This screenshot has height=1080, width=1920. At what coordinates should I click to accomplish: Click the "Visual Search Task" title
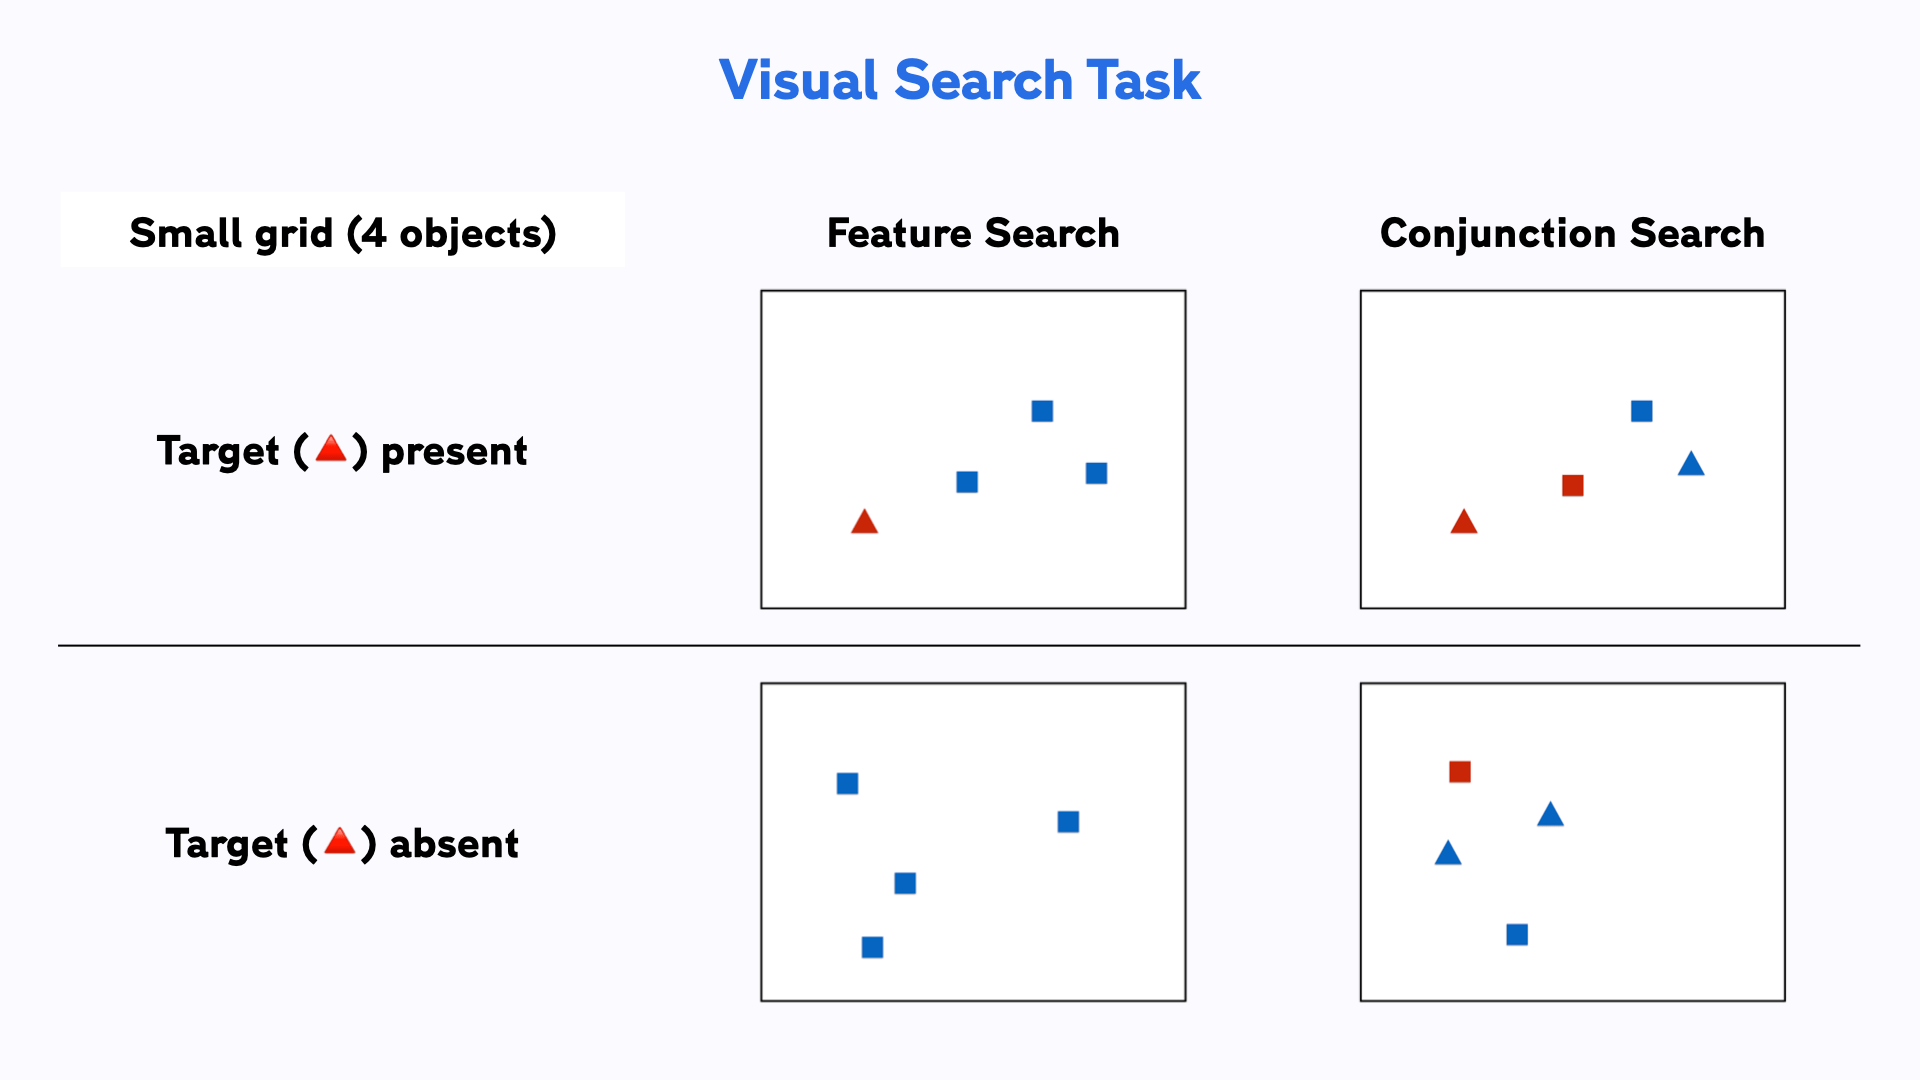tap(959, 80)
